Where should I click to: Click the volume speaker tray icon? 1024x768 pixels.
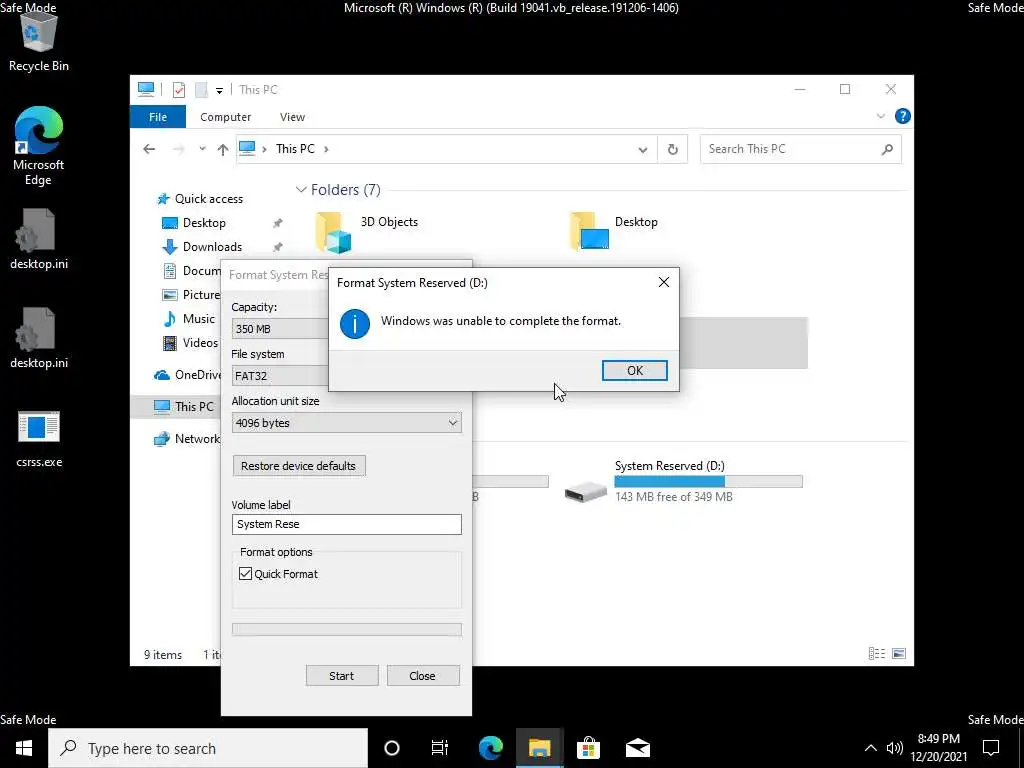[x=895, y=748]
